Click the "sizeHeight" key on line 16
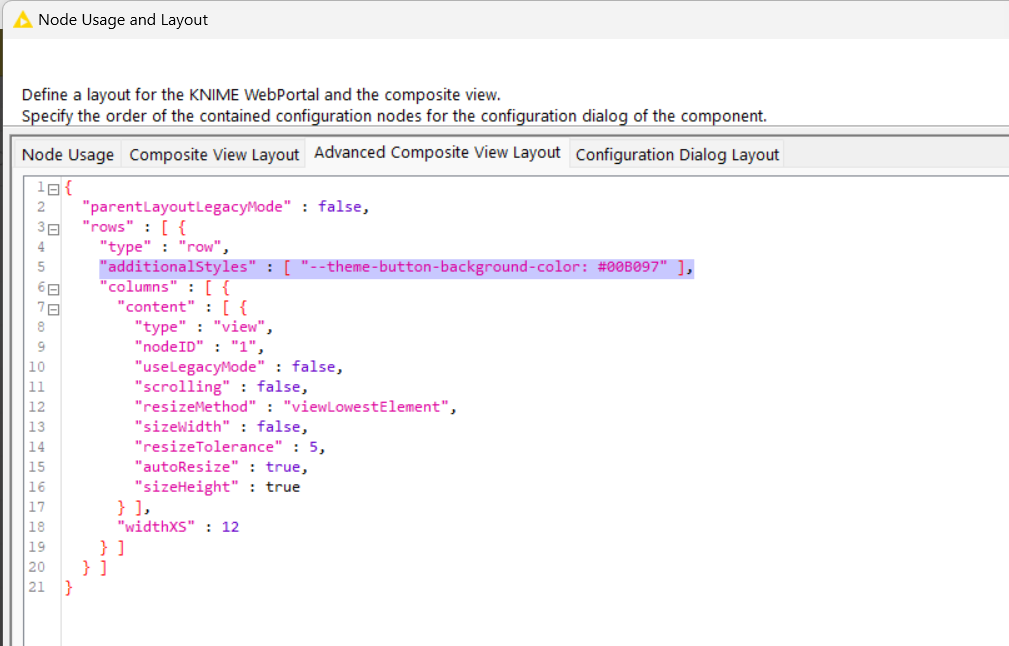 pyautogui.click(x=186, y=486)
